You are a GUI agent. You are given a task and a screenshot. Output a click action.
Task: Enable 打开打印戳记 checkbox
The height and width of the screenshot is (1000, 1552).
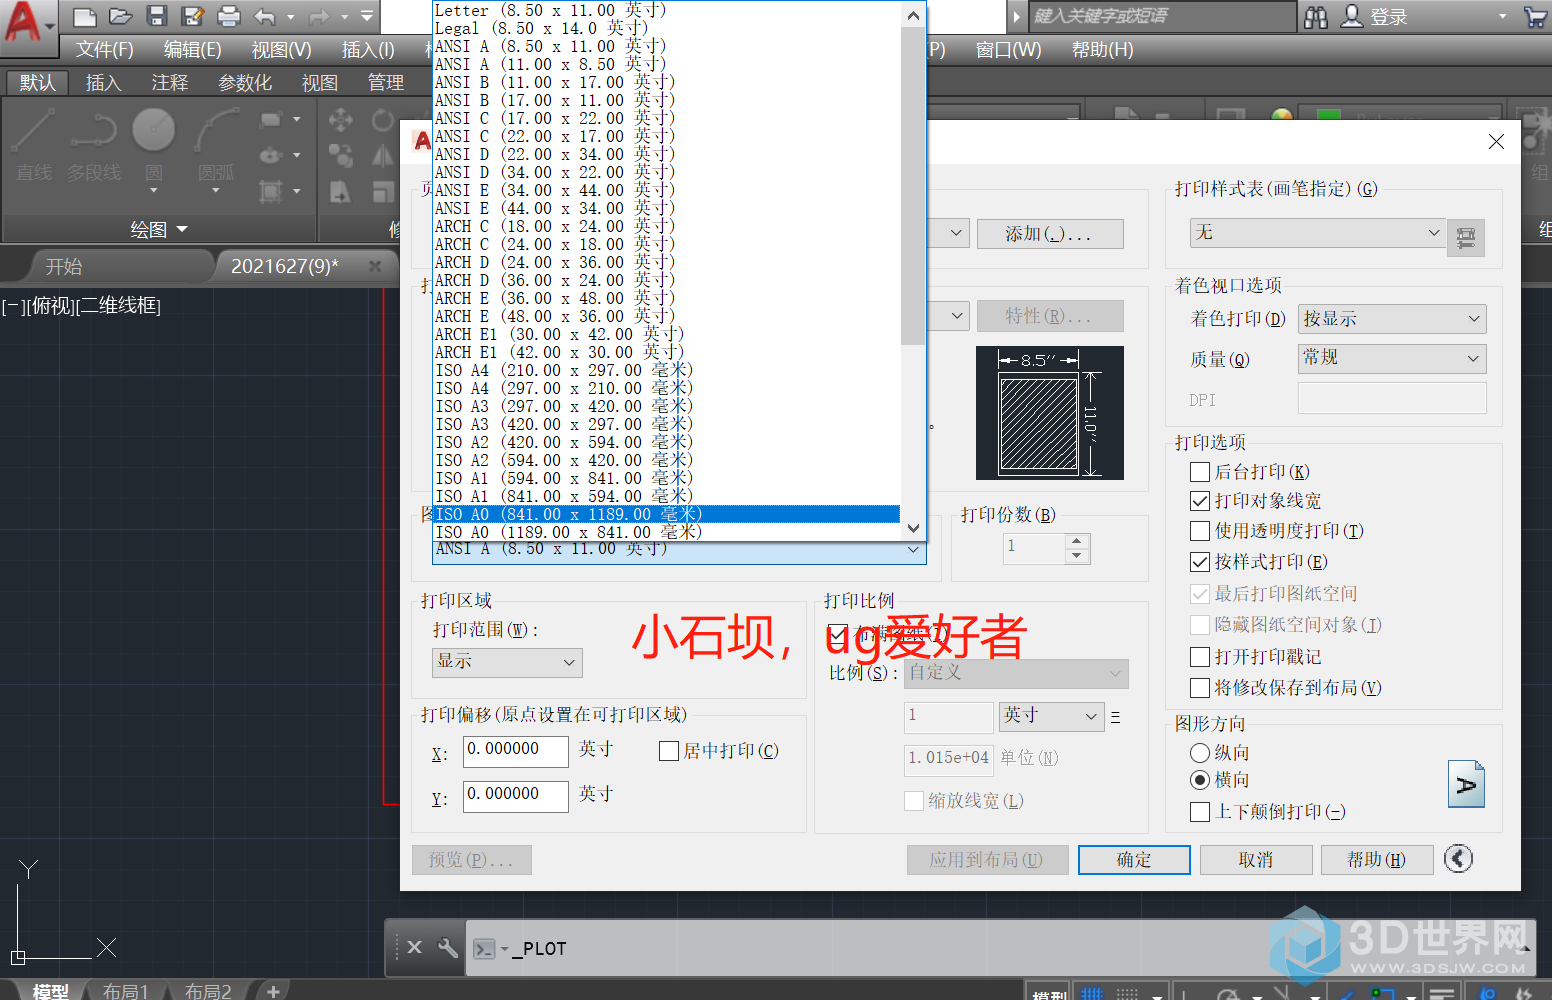point(1200,656)
